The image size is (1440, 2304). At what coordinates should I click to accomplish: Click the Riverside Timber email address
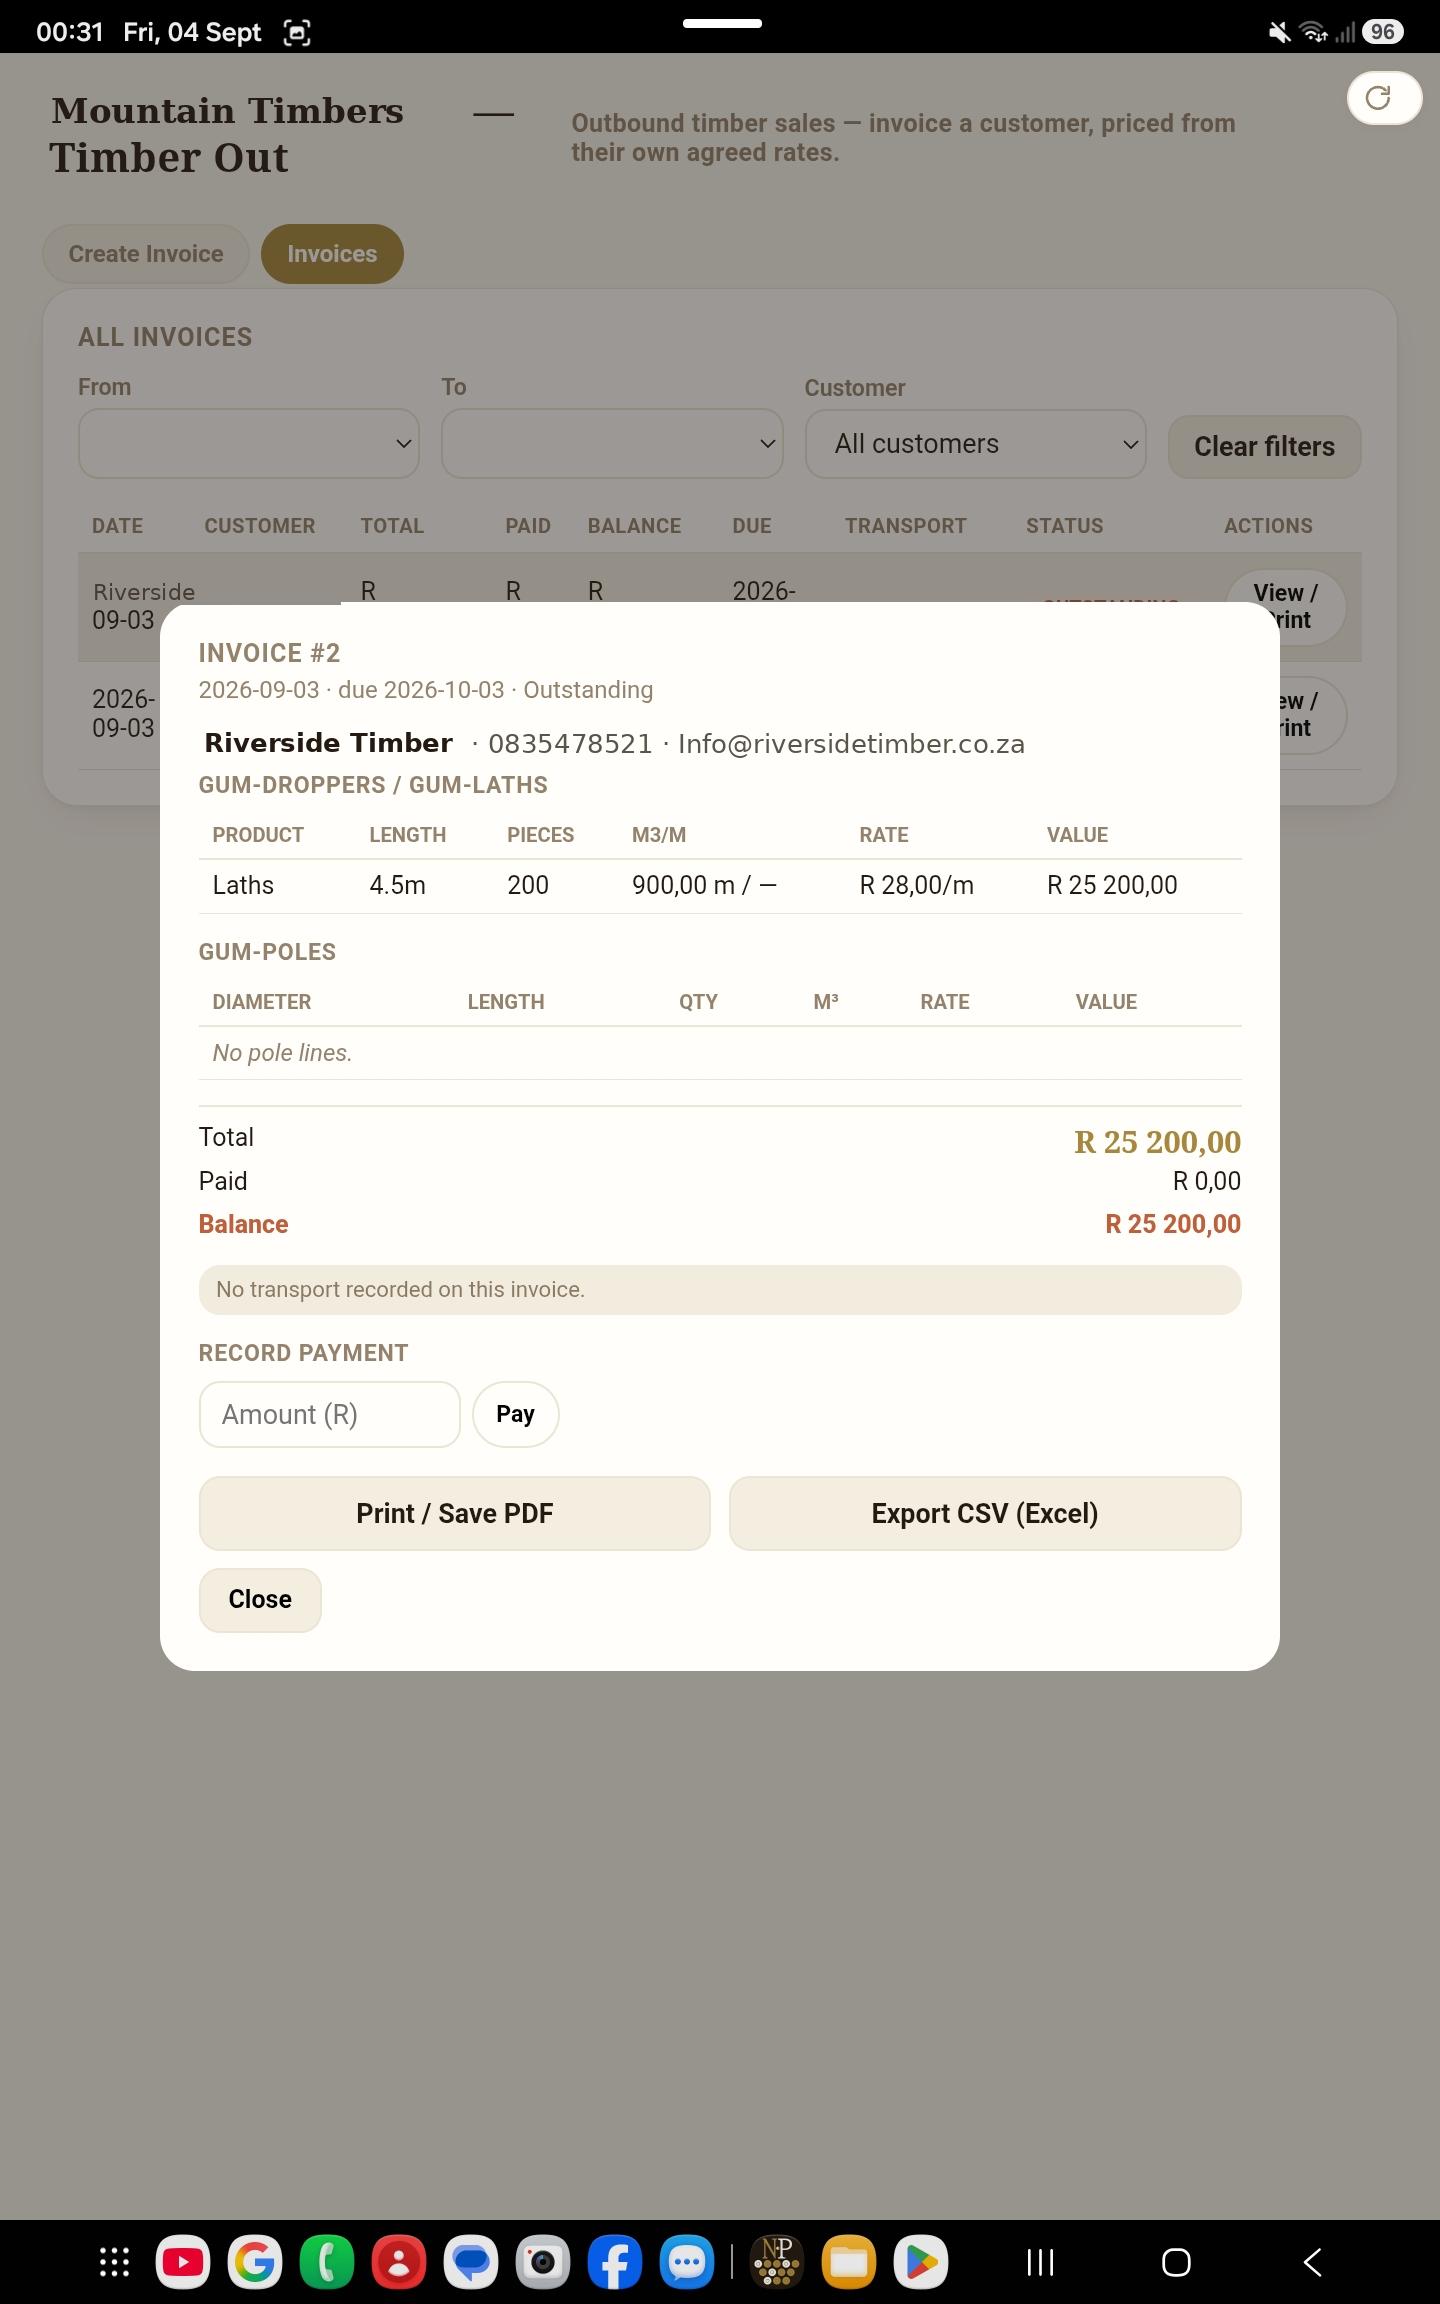click(851, 744)
